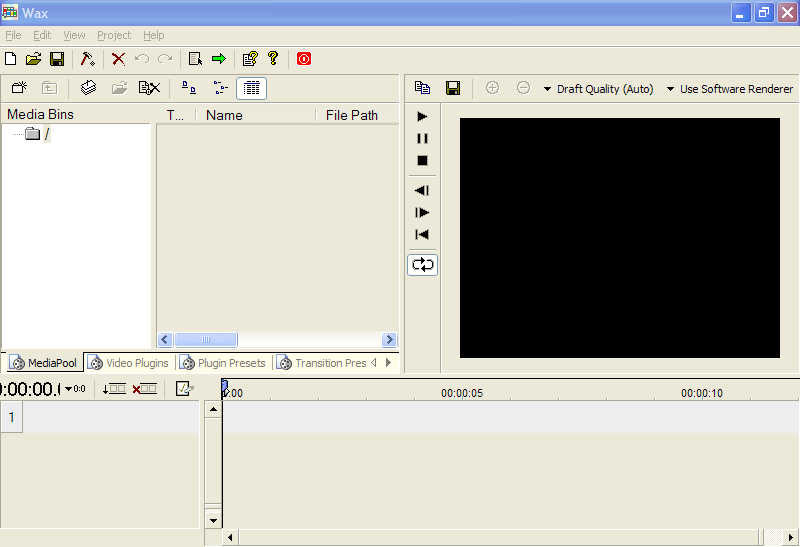The height and width of the screenshot is (547, 800).
Task: Click the green render arrow icon
Action: coord(219,59)
